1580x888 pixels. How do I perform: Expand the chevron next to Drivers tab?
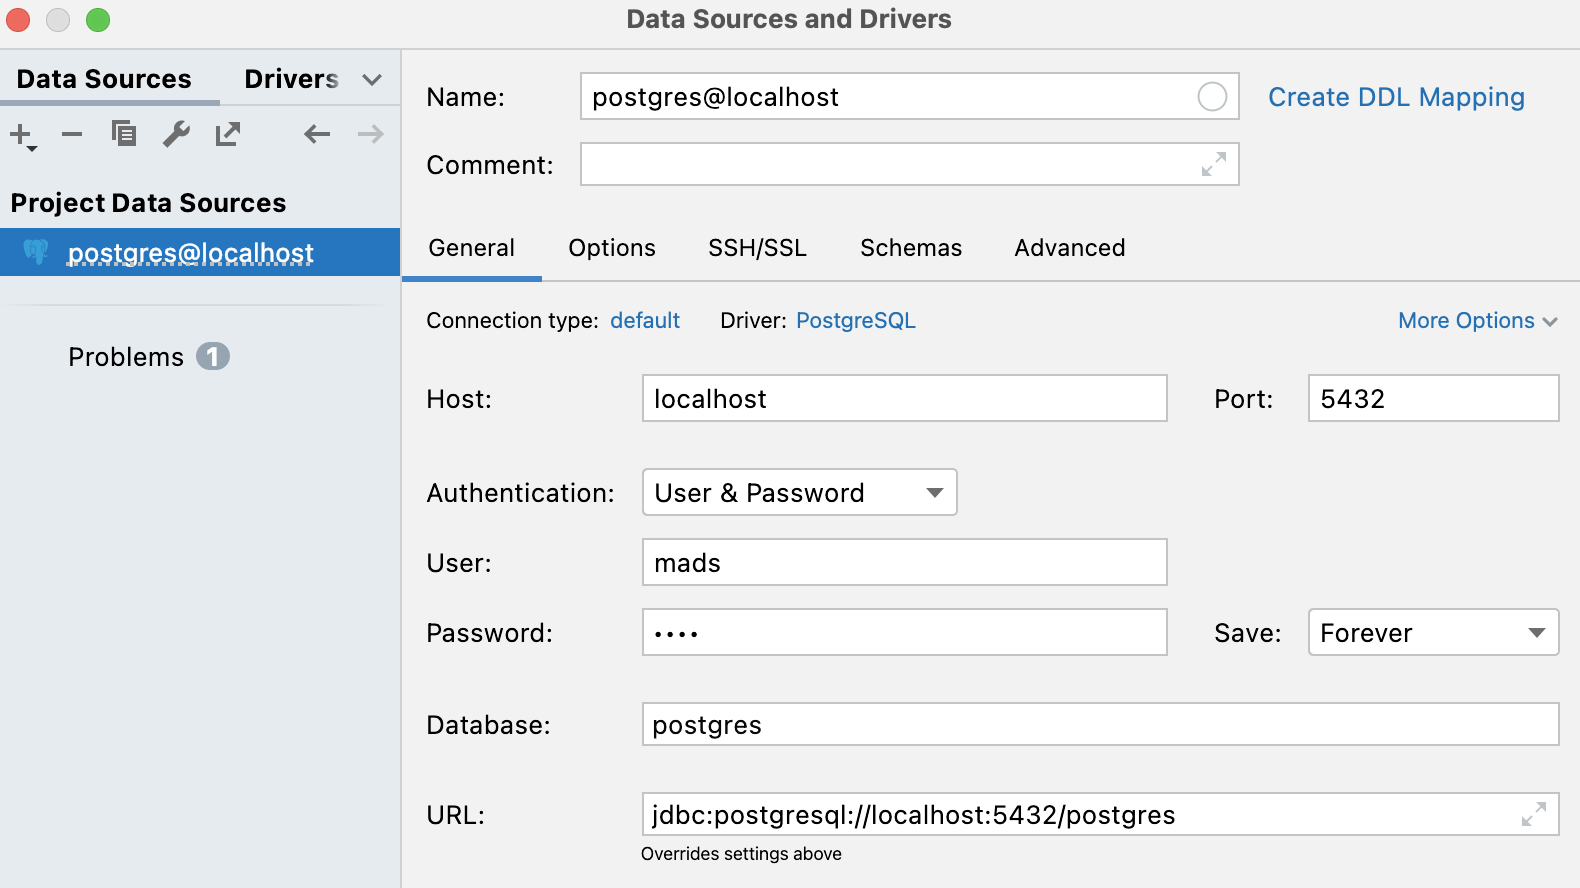[x=372, y=80]
